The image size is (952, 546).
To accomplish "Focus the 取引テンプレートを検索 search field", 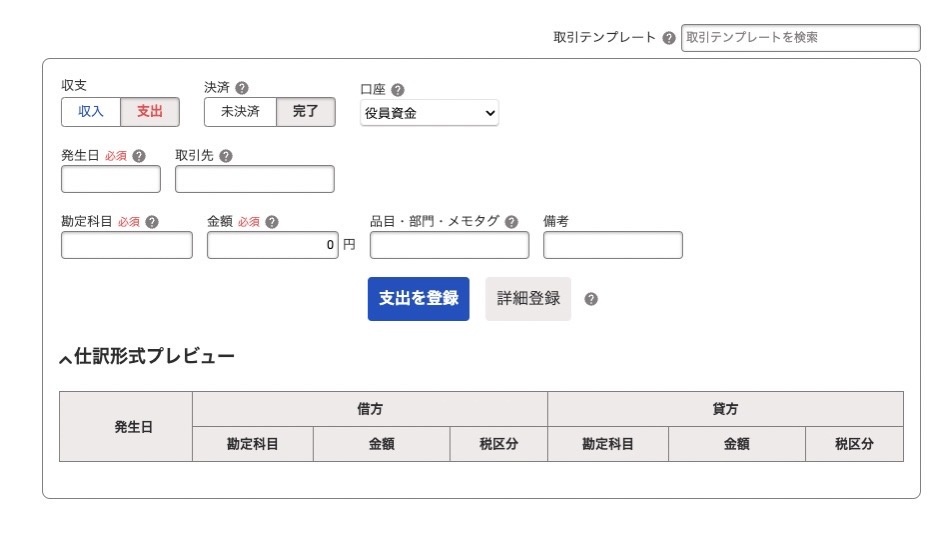I will tap(800, 38).
